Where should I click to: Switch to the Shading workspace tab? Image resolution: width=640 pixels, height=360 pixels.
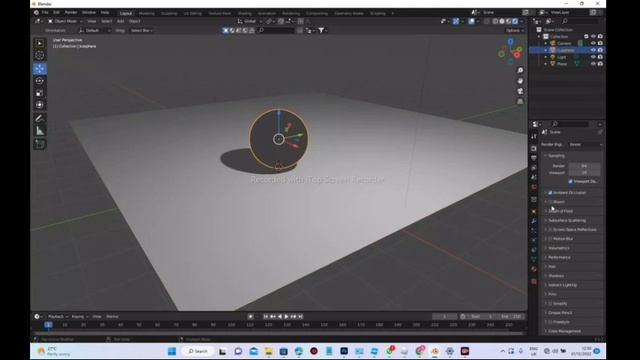tap(244, 13)
